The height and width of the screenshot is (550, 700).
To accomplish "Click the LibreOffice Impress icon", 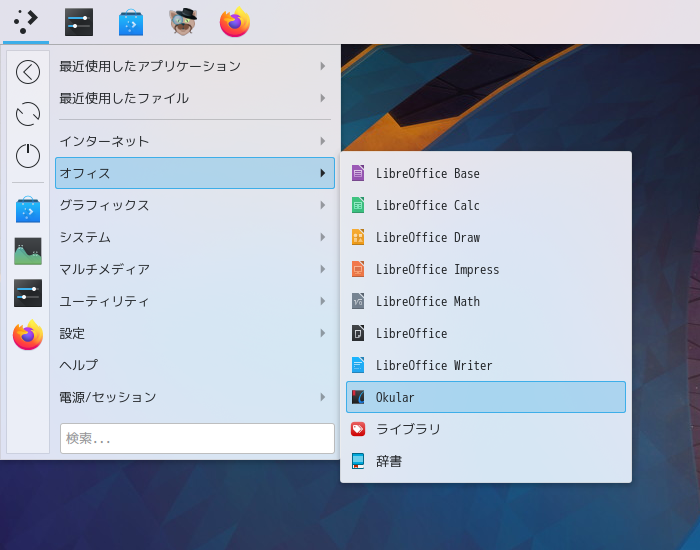I will coord(358,269).
